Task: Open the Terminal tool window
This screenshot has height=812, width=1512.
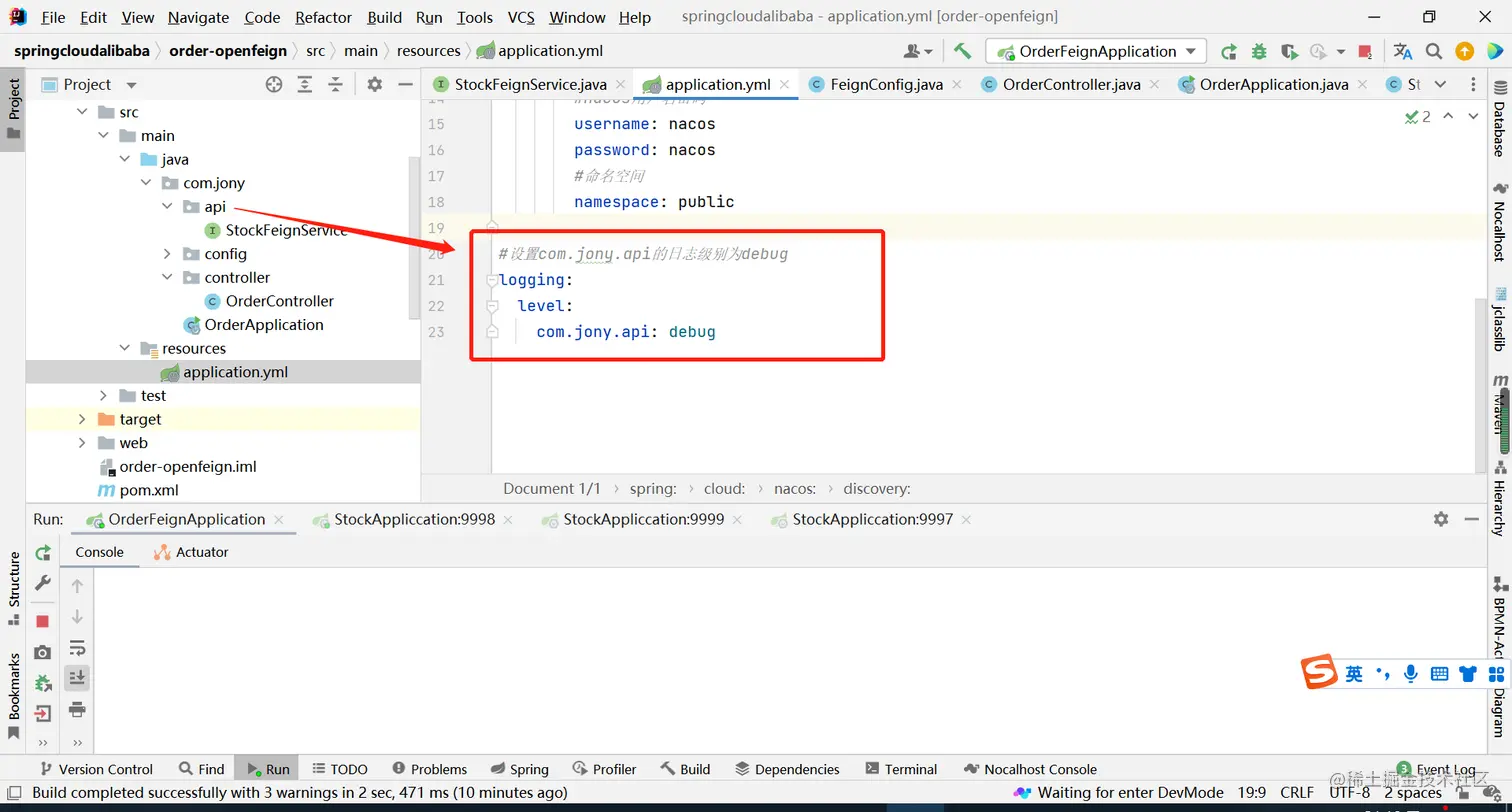Action: [x=900, y=769]
